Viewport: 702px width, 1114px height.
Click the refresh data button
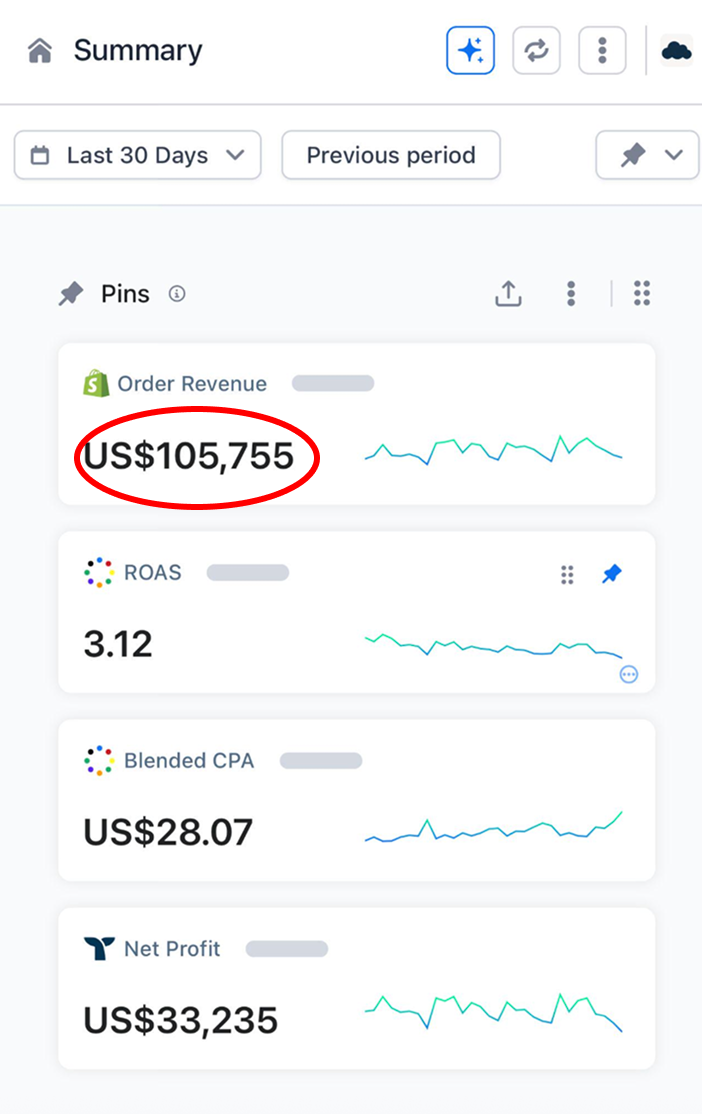coord(536,50)
